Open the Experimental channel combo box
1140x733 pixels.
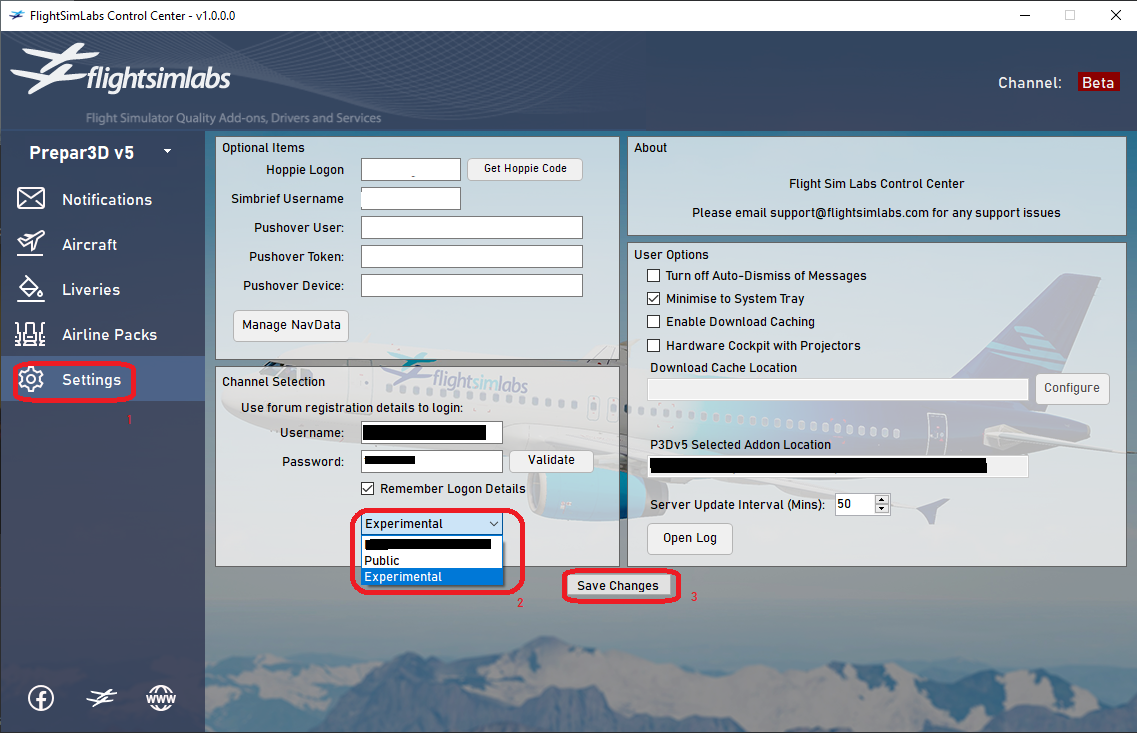pos(432,524)
